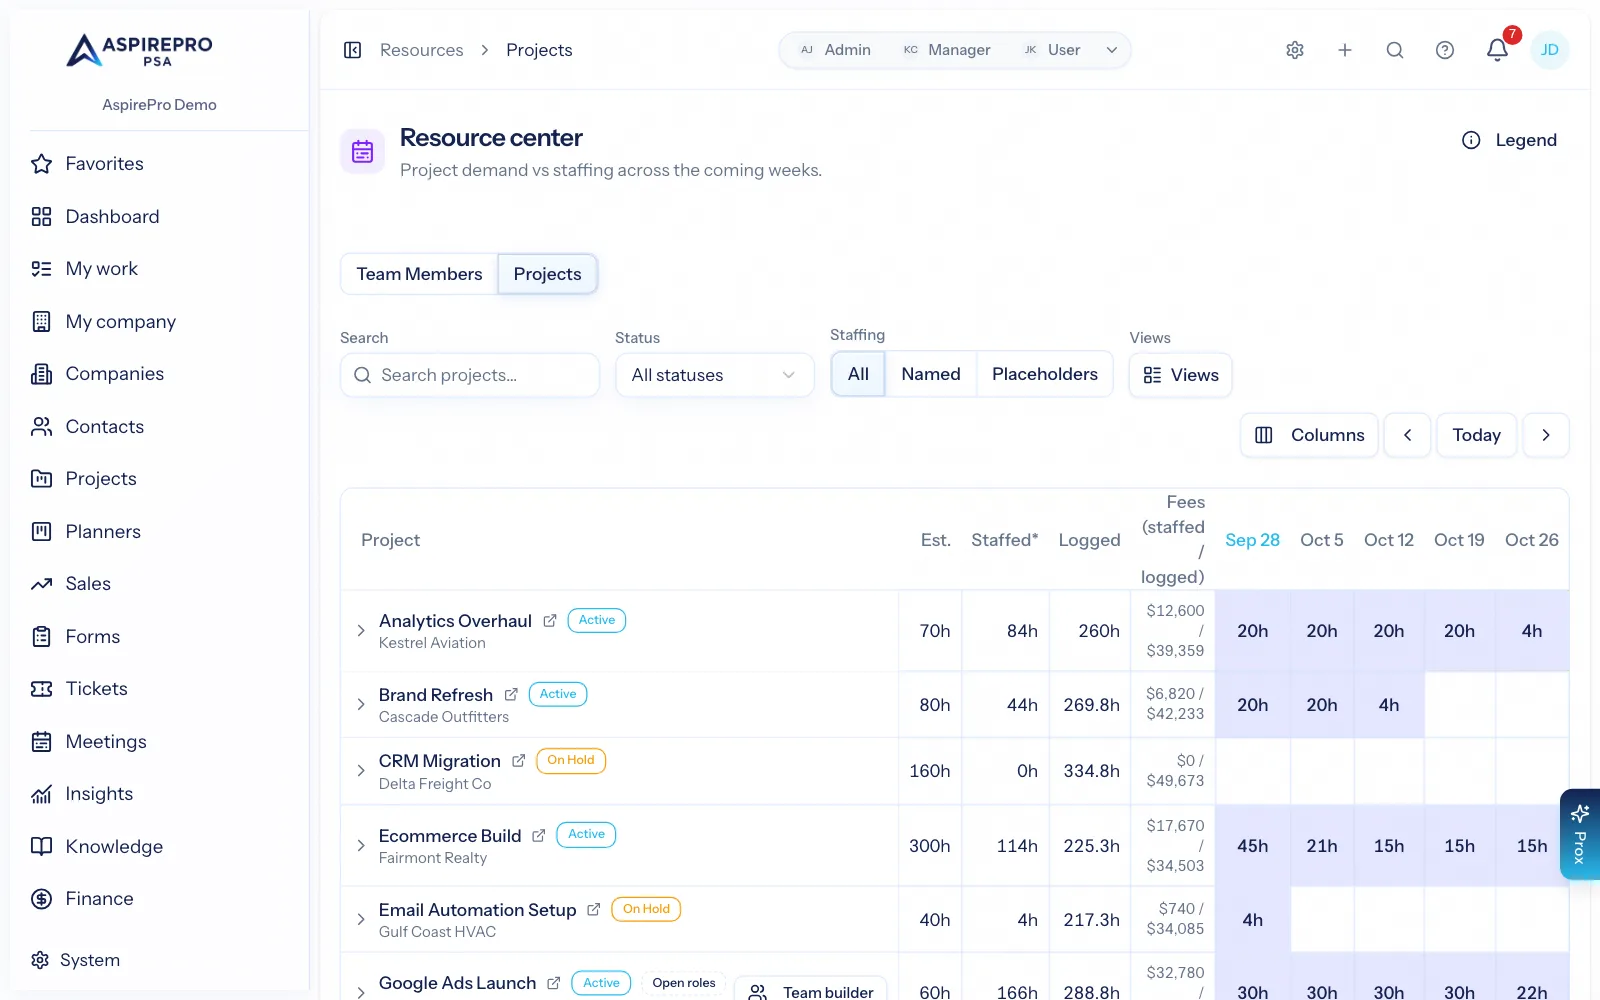Viewport: 1600px width, 1000px height.
Task: Switch to the Team Members tab
Action: point(420,274)
